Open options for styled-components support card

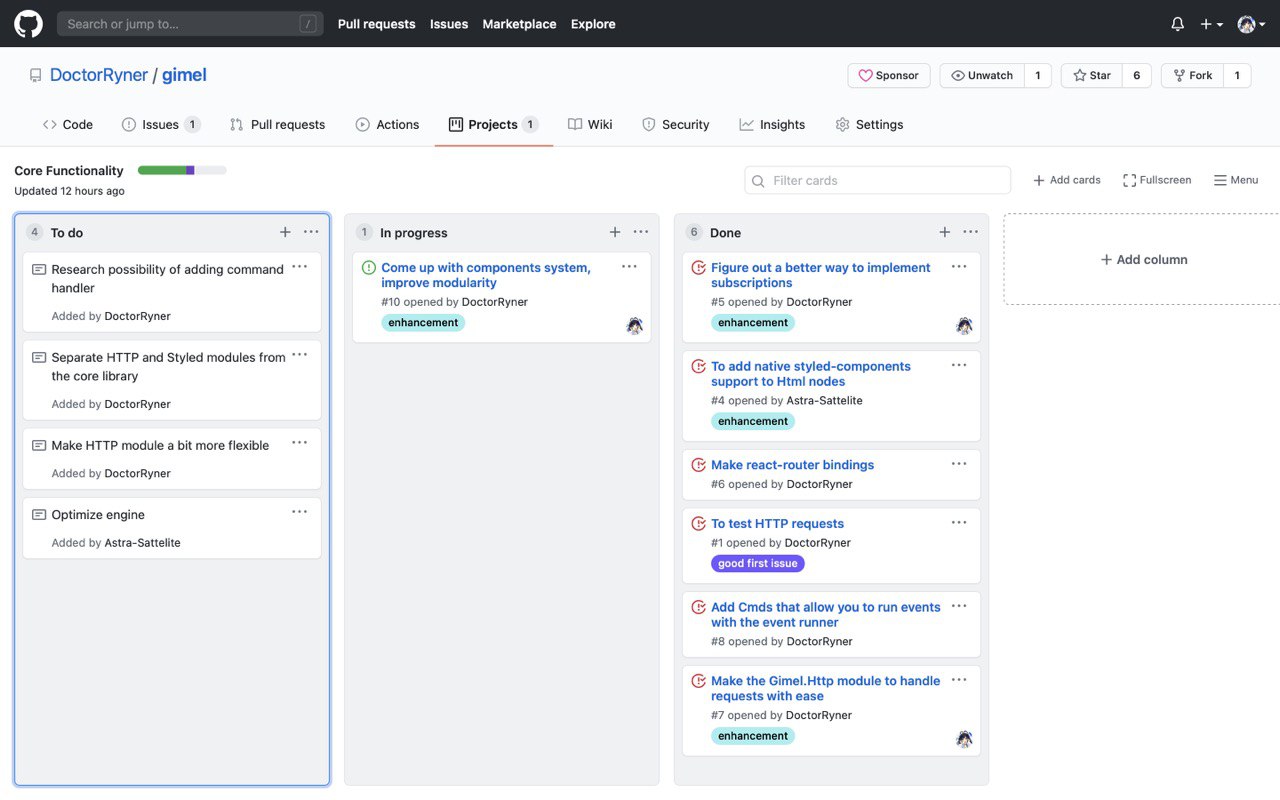pos(959,364)
